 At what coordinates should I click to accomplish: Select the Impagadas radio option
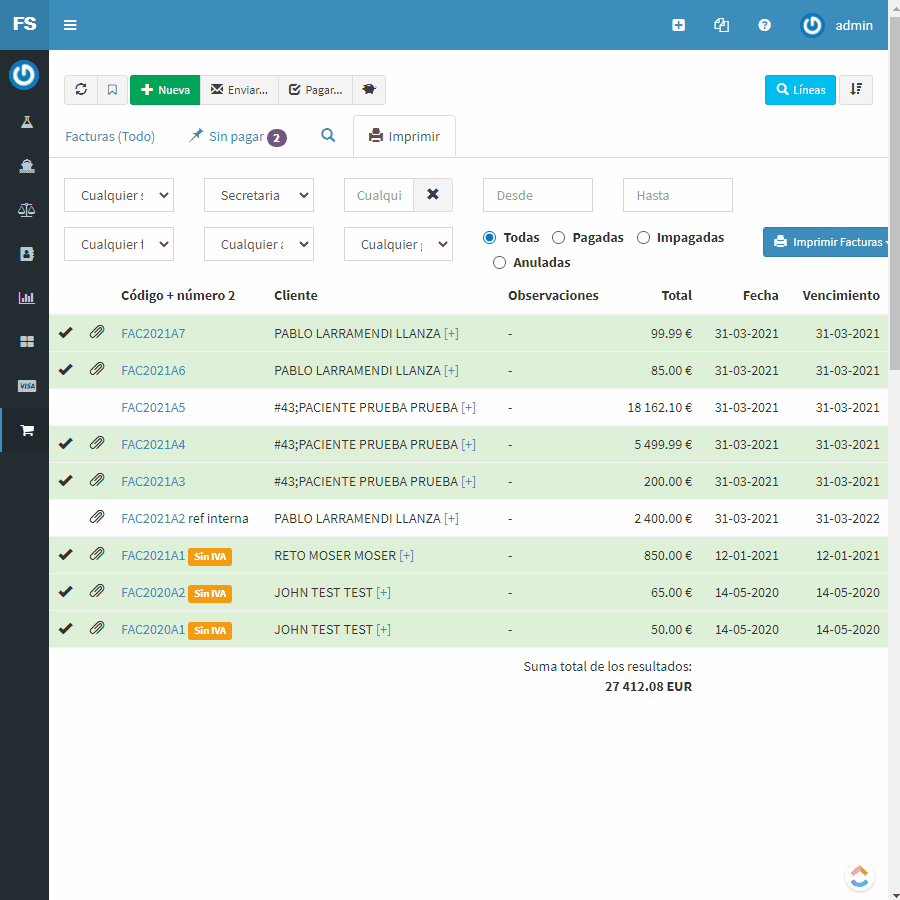(x=644, y=238)
